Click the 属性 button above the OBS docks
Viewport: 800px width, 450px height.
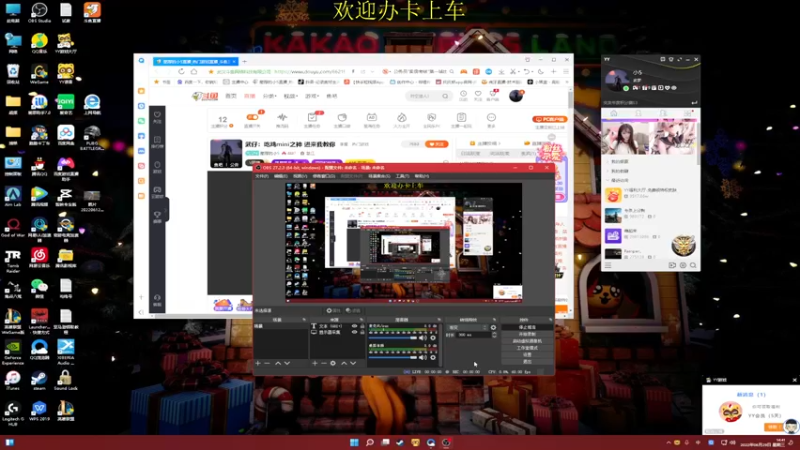(x=334, y=310)
